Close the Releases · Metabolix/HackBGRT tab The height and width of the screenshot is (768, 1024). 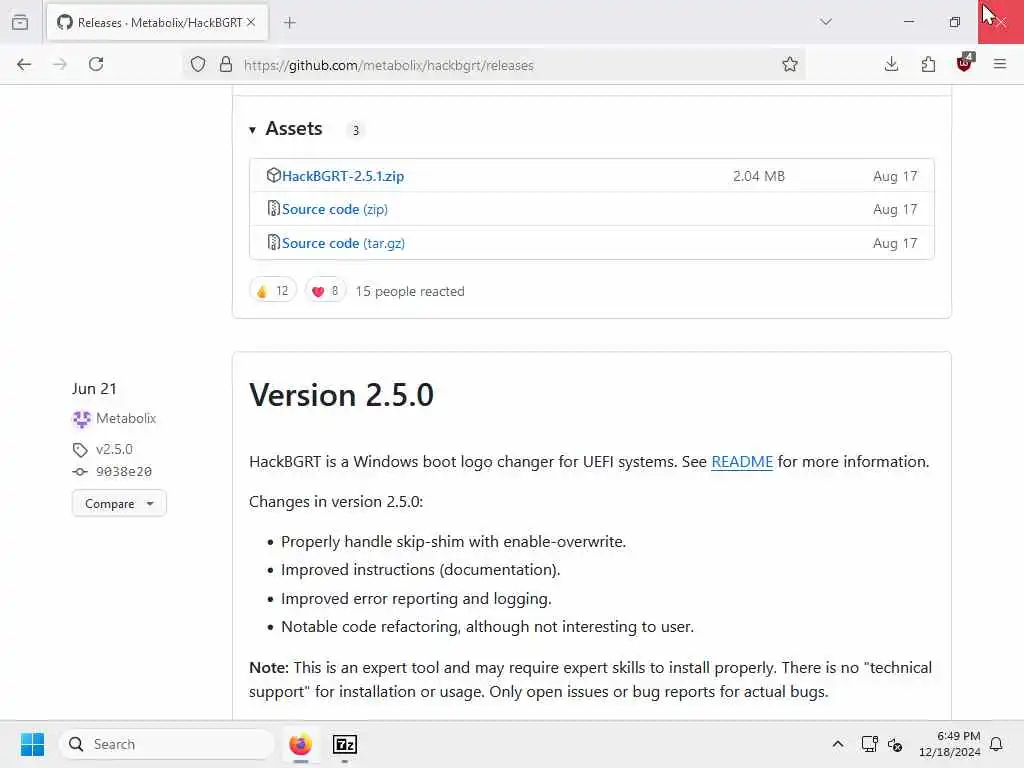point(251,22)
